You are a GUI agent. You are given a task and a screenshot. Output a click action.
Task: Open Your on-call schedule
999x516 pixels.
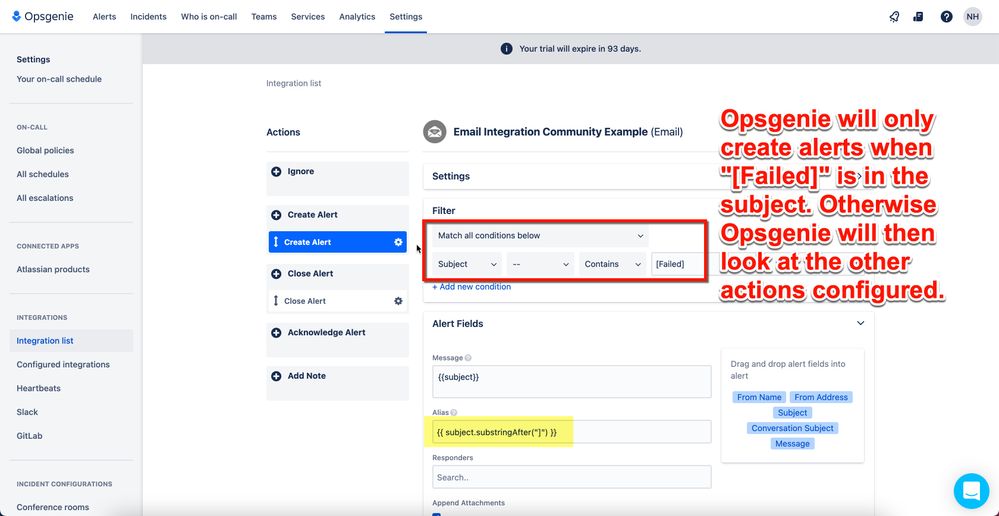tap(59, 79)
